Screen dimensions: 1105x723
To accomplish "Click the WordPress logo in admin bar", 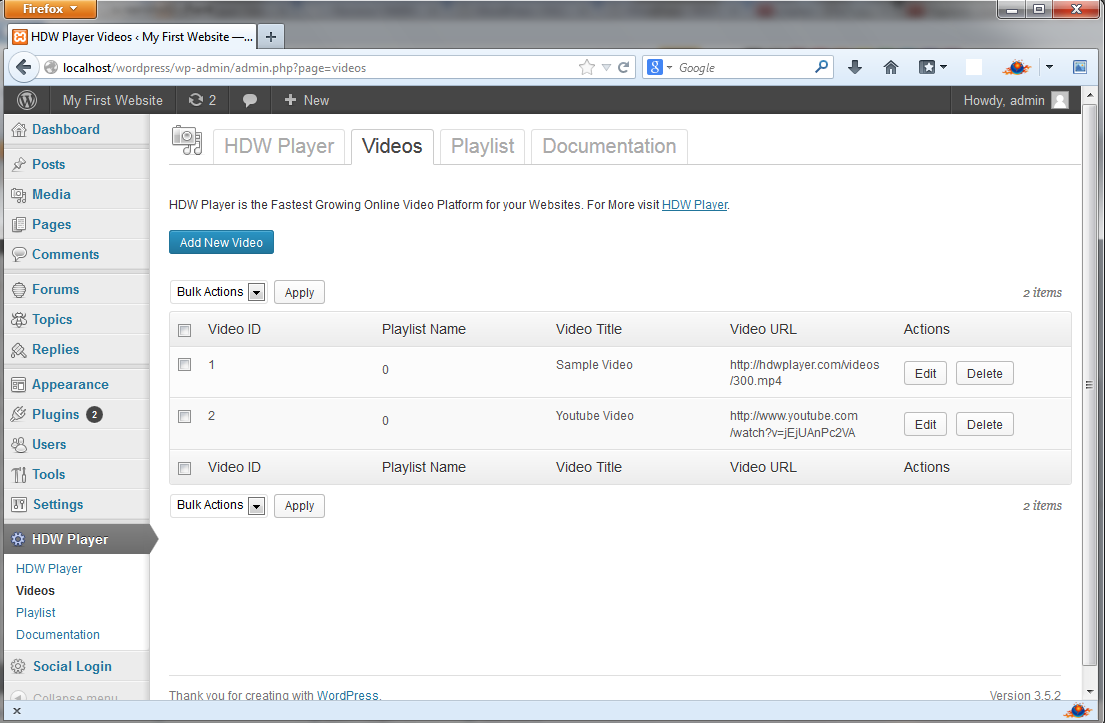I will click(x=27, y=100).
